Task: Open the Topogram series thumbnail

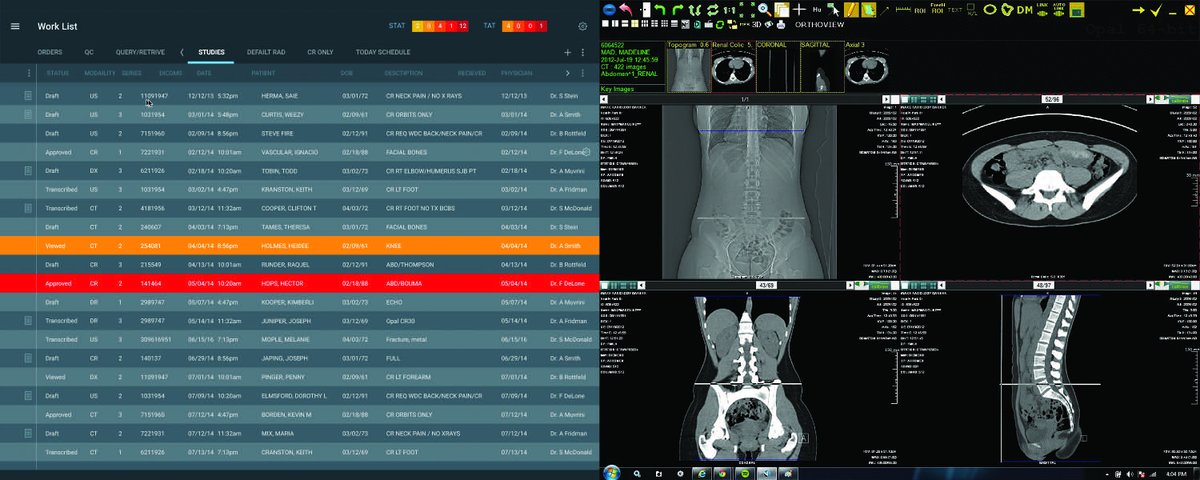Action: click(x=690, y=66)
